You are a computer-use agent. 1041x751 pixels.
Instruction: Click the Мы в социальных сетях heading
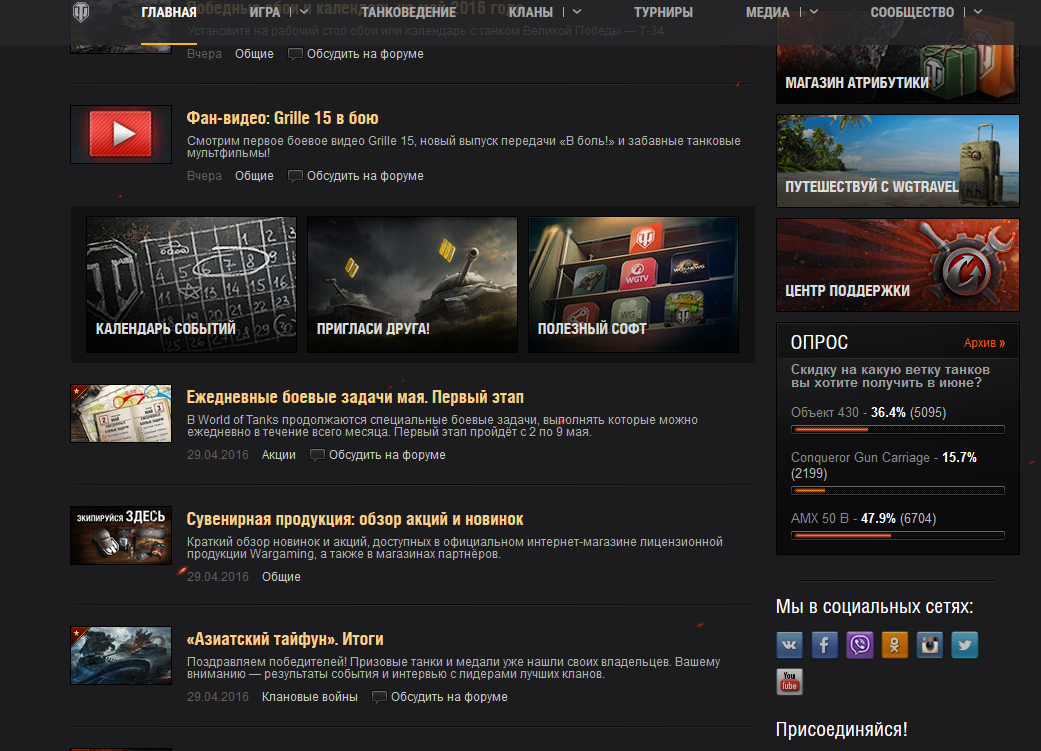click(x=874, y=606)
